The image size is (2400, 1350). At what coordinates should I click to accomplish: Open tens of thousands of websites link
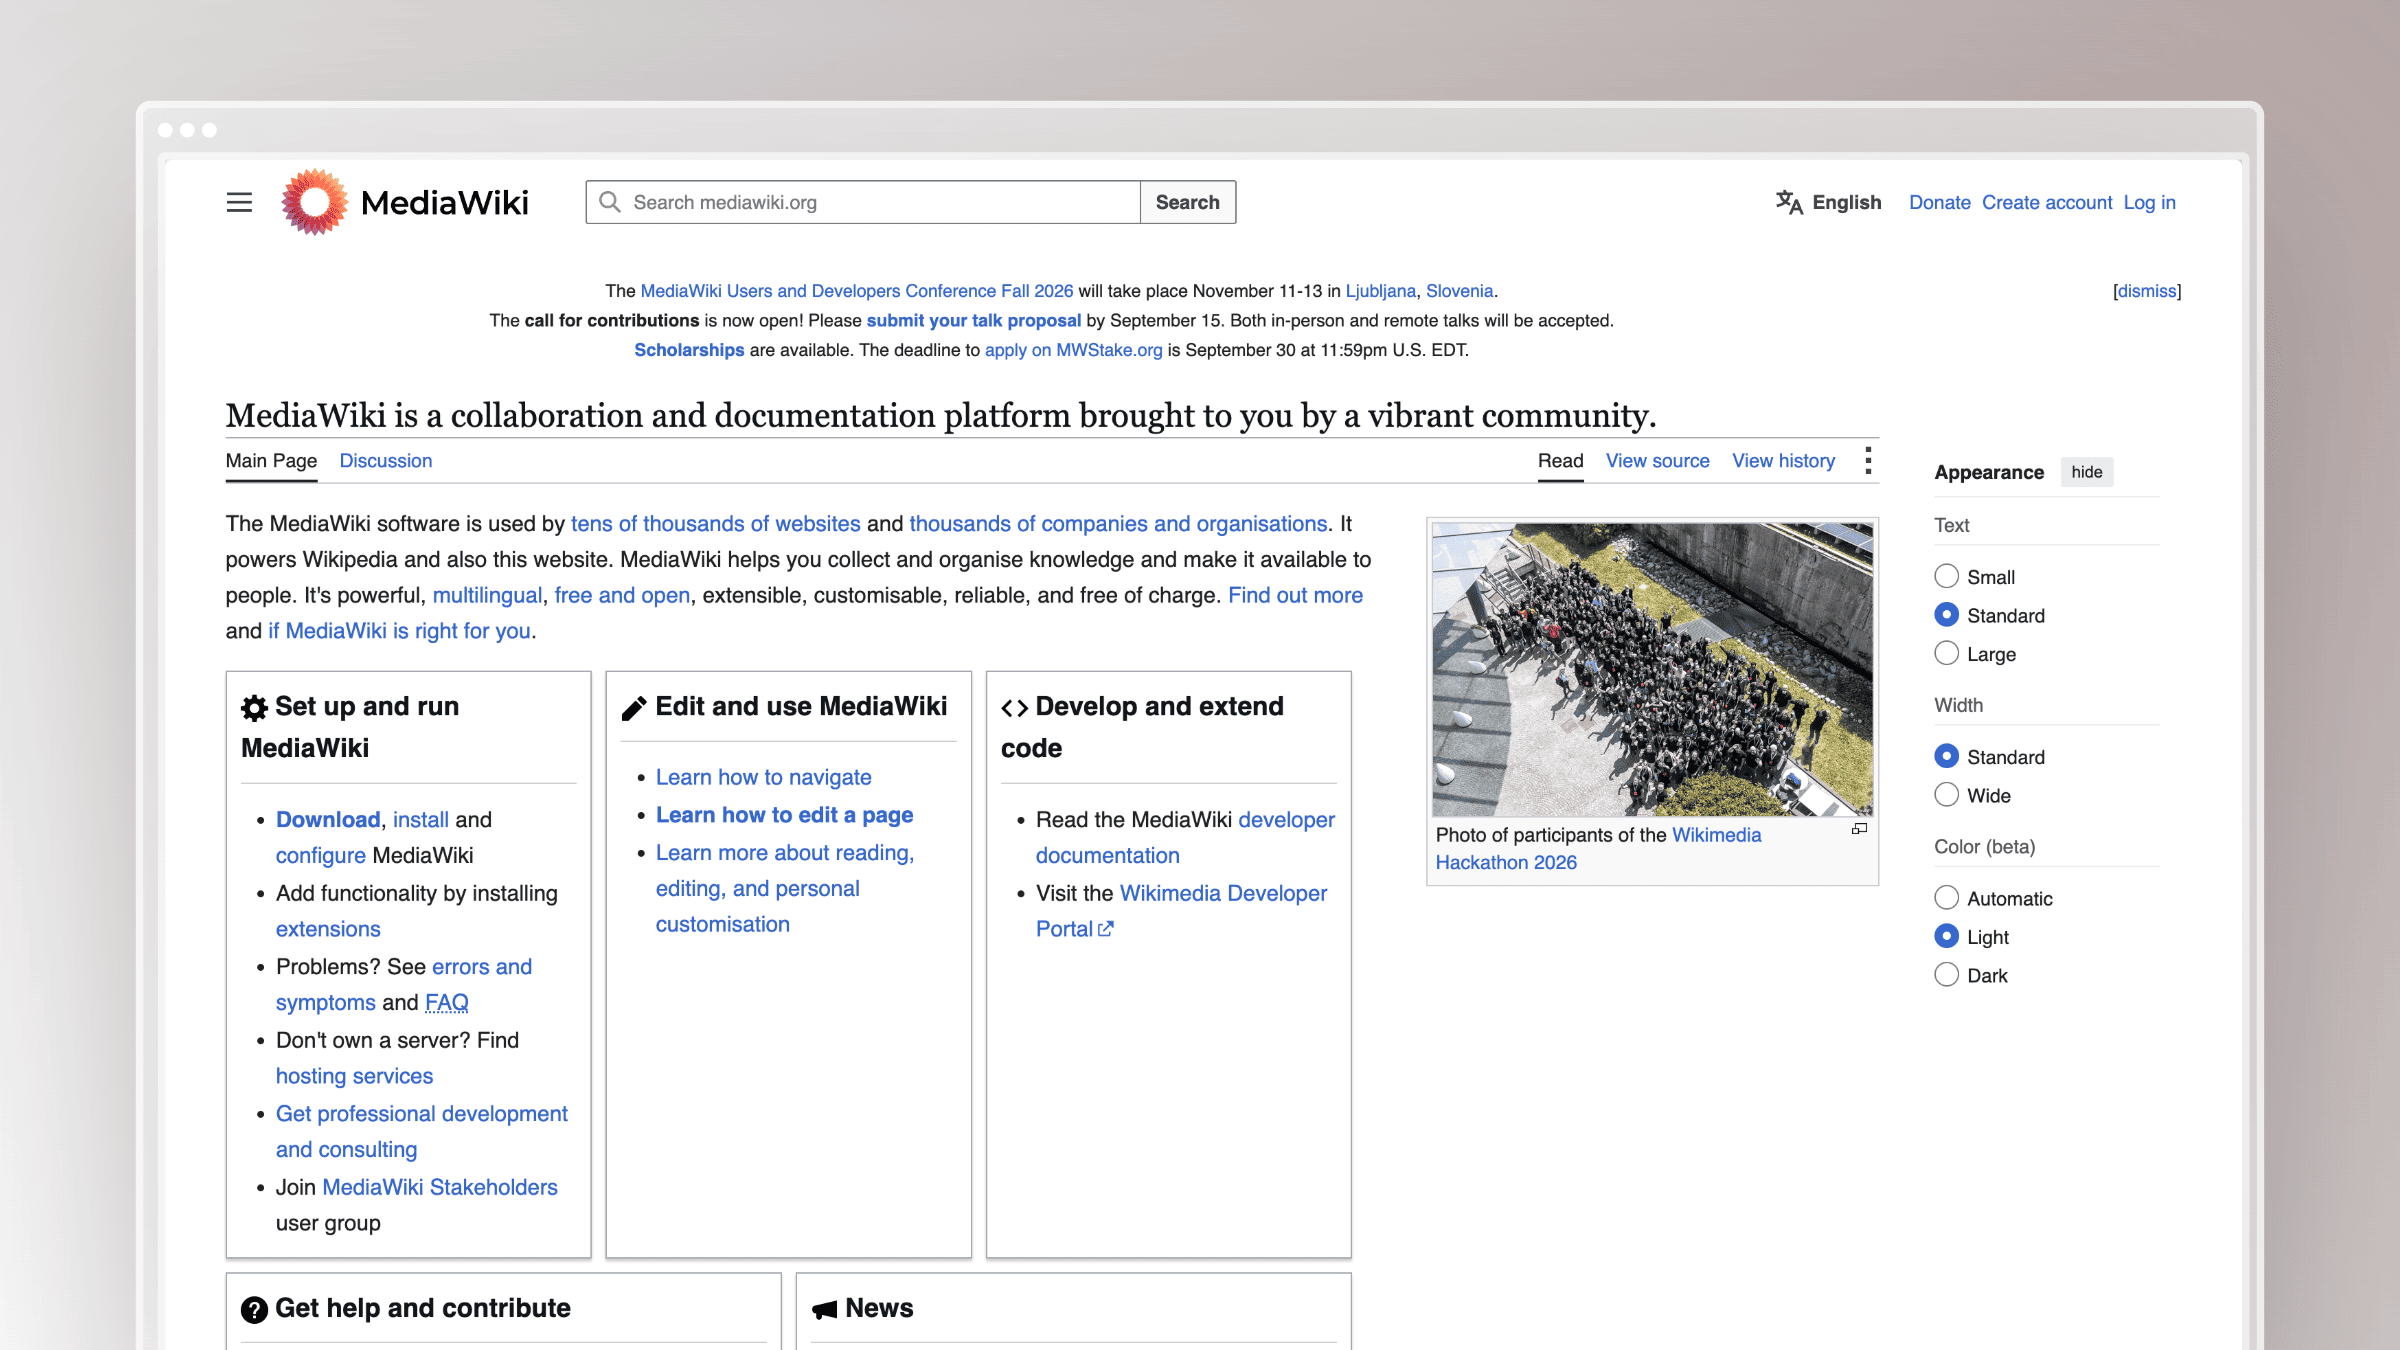(715, 524)
